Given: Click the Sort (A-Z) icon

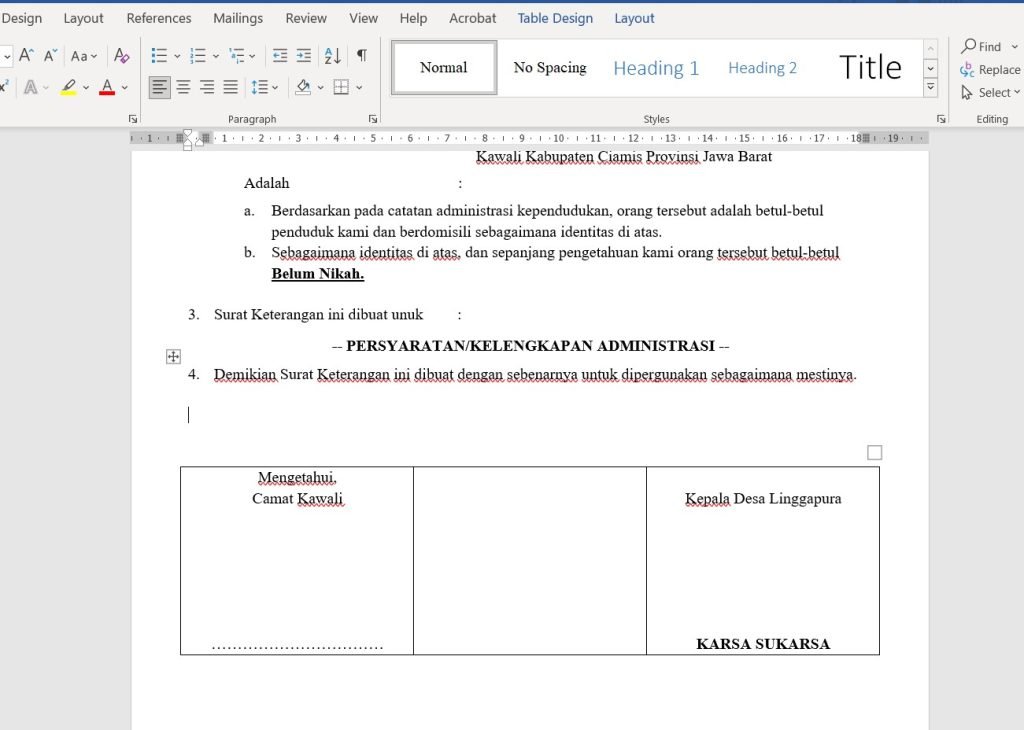Looking at the screenshot, I should point(333,56).
